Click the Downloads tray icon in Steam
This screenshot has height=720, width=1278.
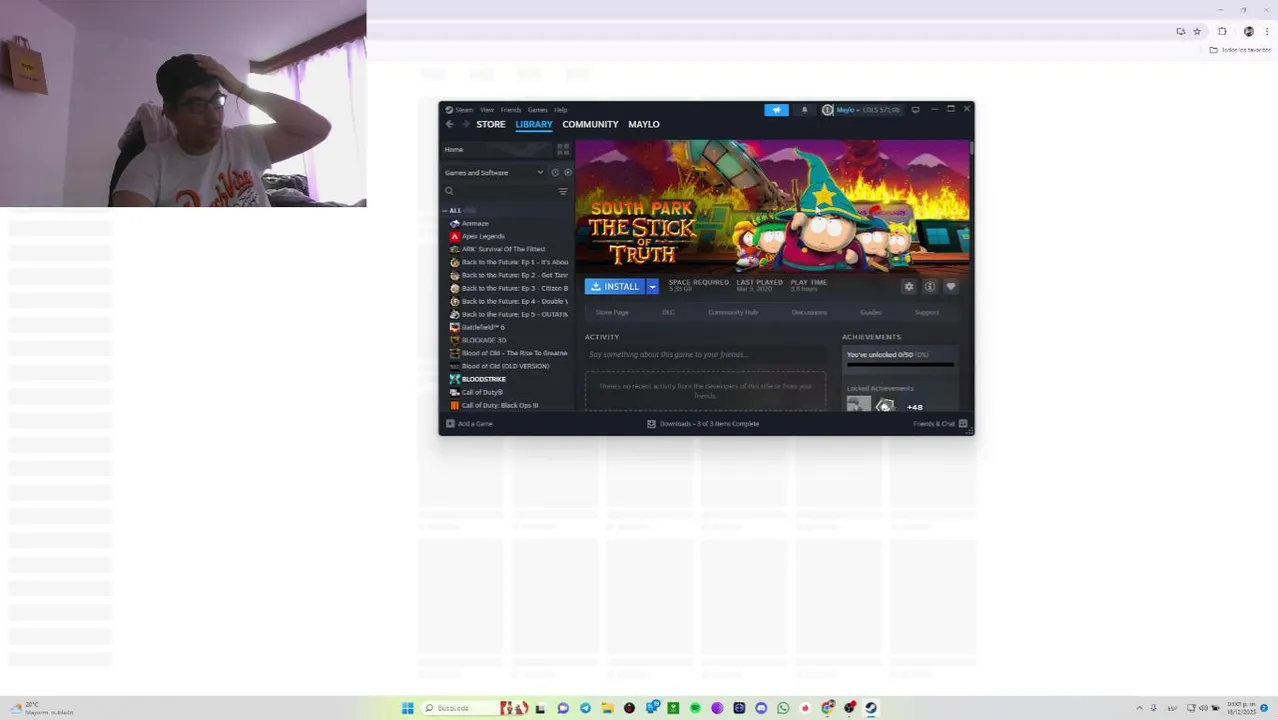click(x=651, y=424)
